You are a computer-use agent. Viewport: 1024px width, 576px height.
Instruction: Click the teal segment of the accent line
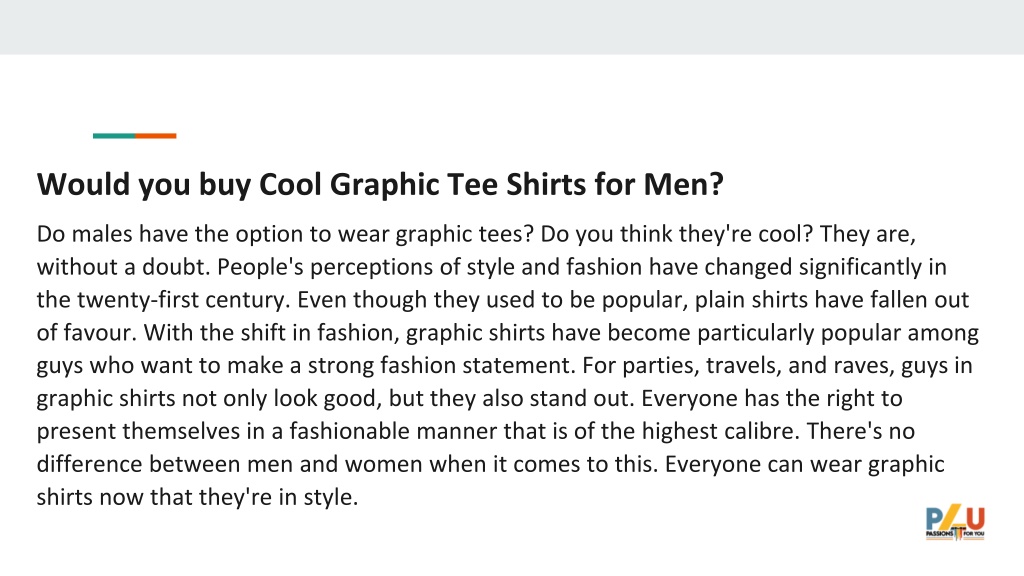tap(114, 136)
